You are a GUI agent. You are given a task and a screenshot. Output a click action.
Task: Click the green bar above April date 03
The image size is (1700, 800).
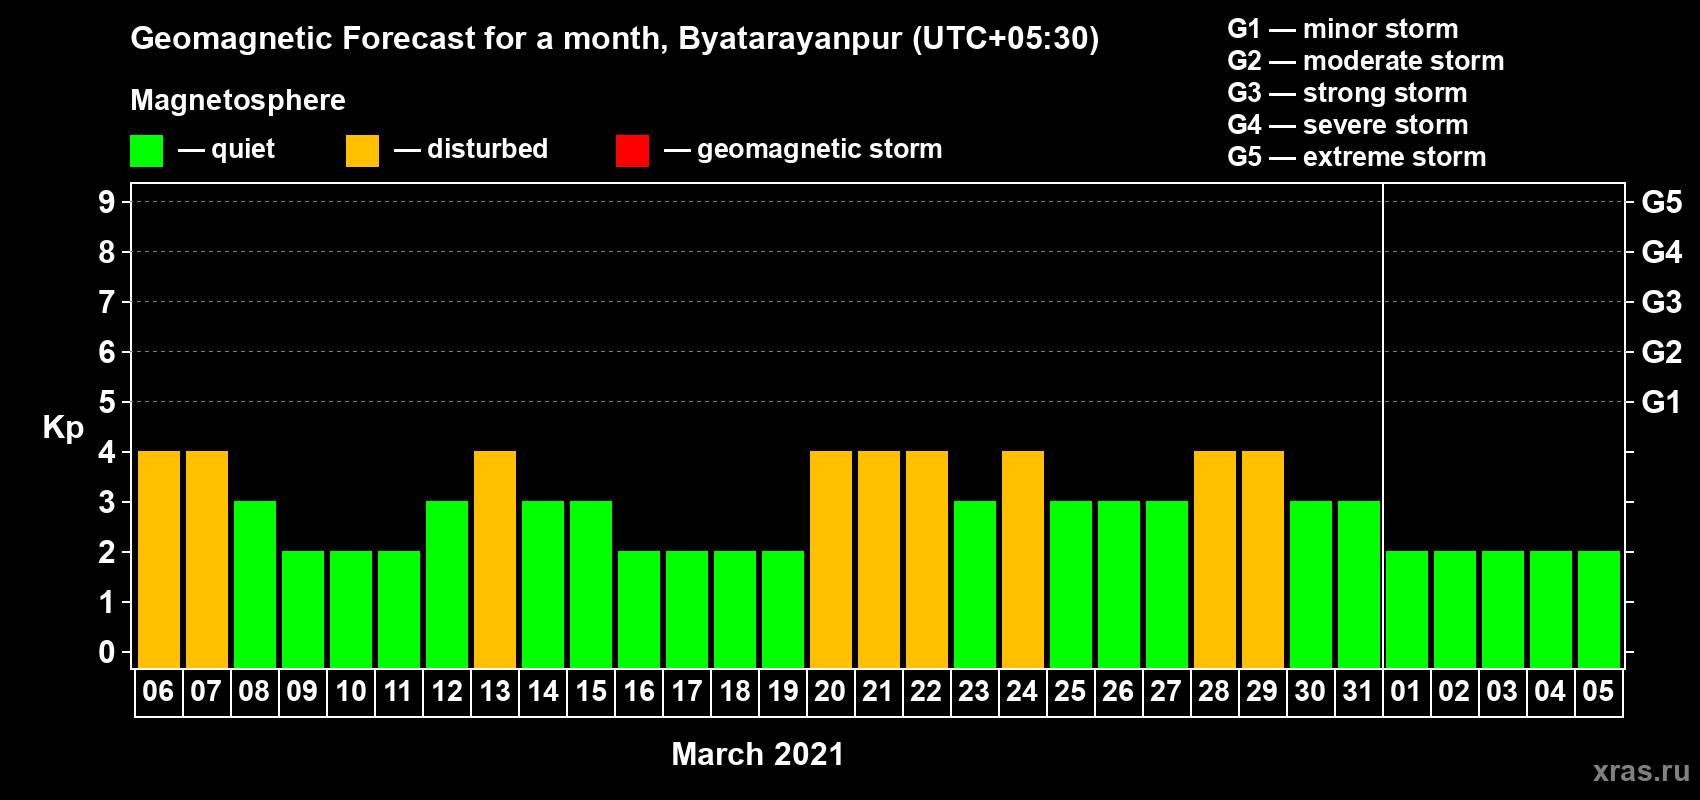(x=1503, y=609)
